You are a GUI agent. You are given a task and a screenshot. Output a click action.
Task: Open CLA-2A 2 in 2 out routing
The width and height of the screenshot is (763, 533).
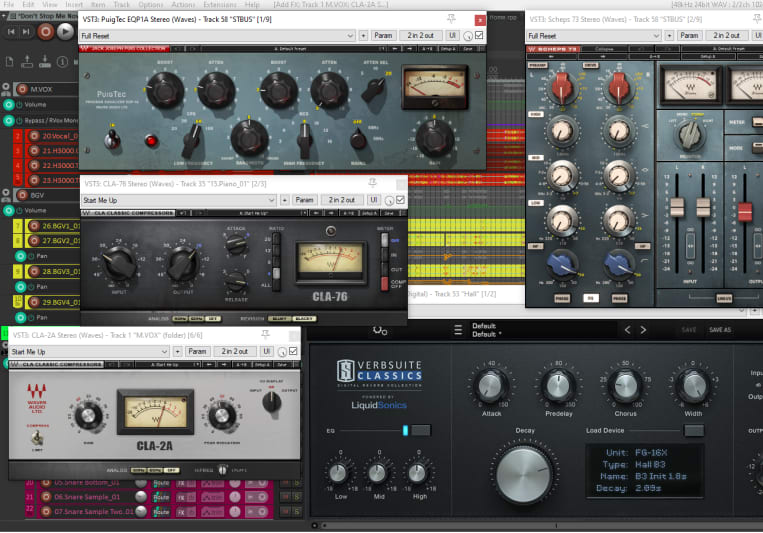pos(235,351)
